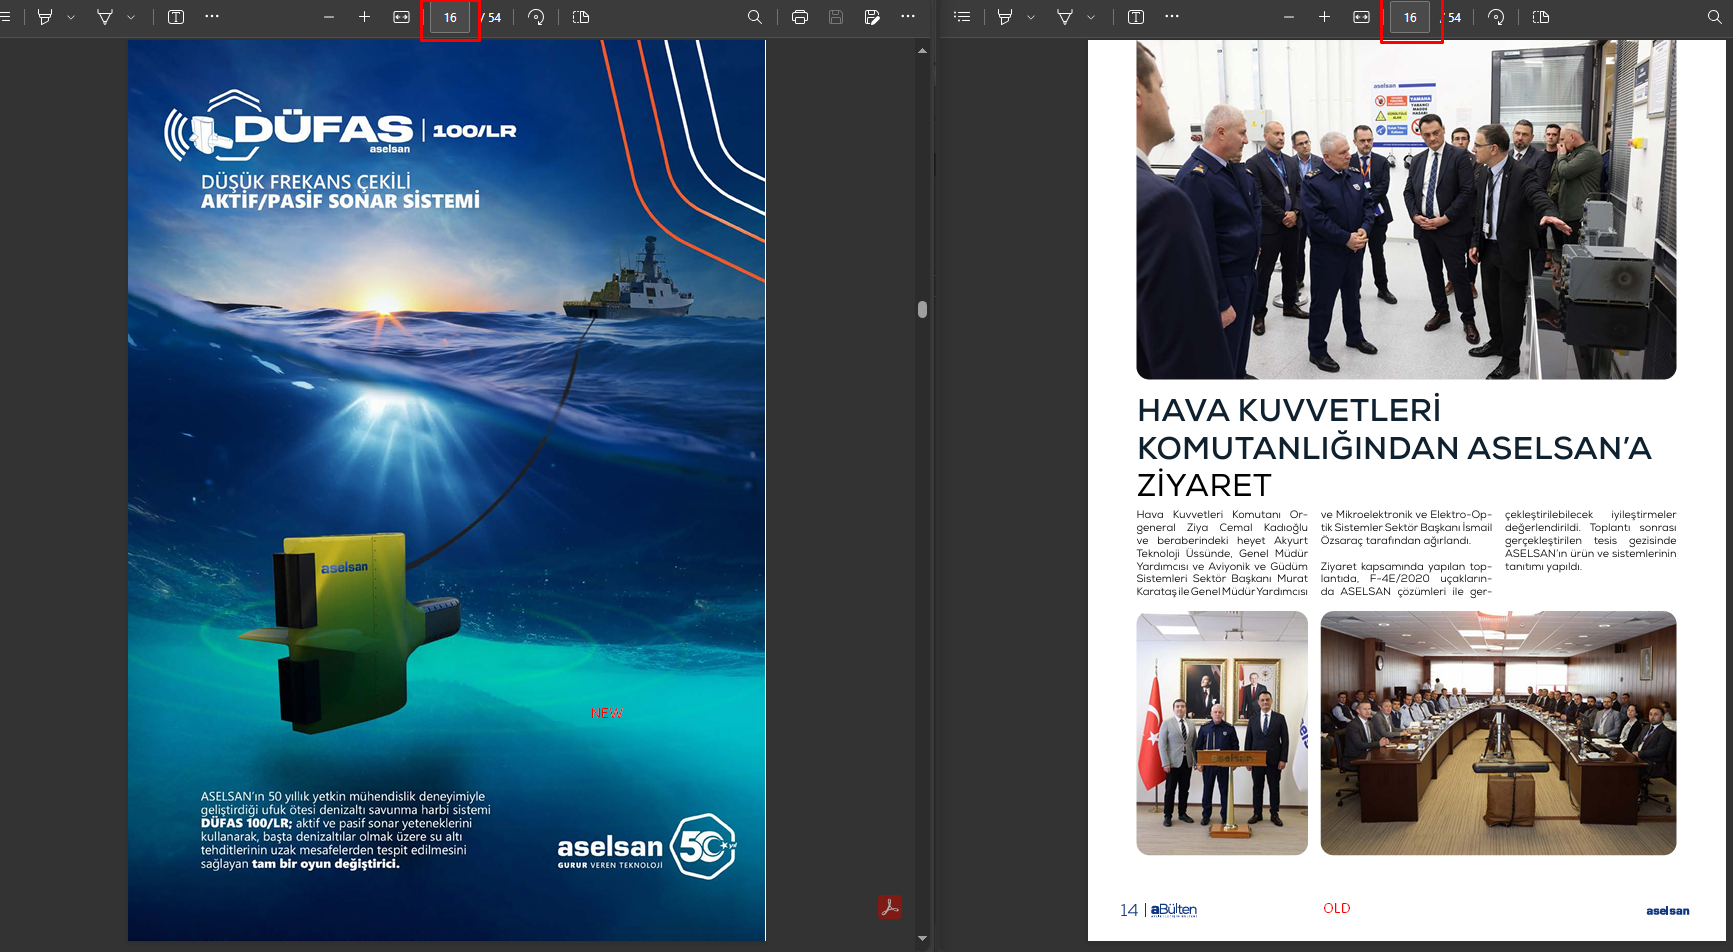Click Save icon in left viewer
Screen dimensions: 1733x952
836,17
